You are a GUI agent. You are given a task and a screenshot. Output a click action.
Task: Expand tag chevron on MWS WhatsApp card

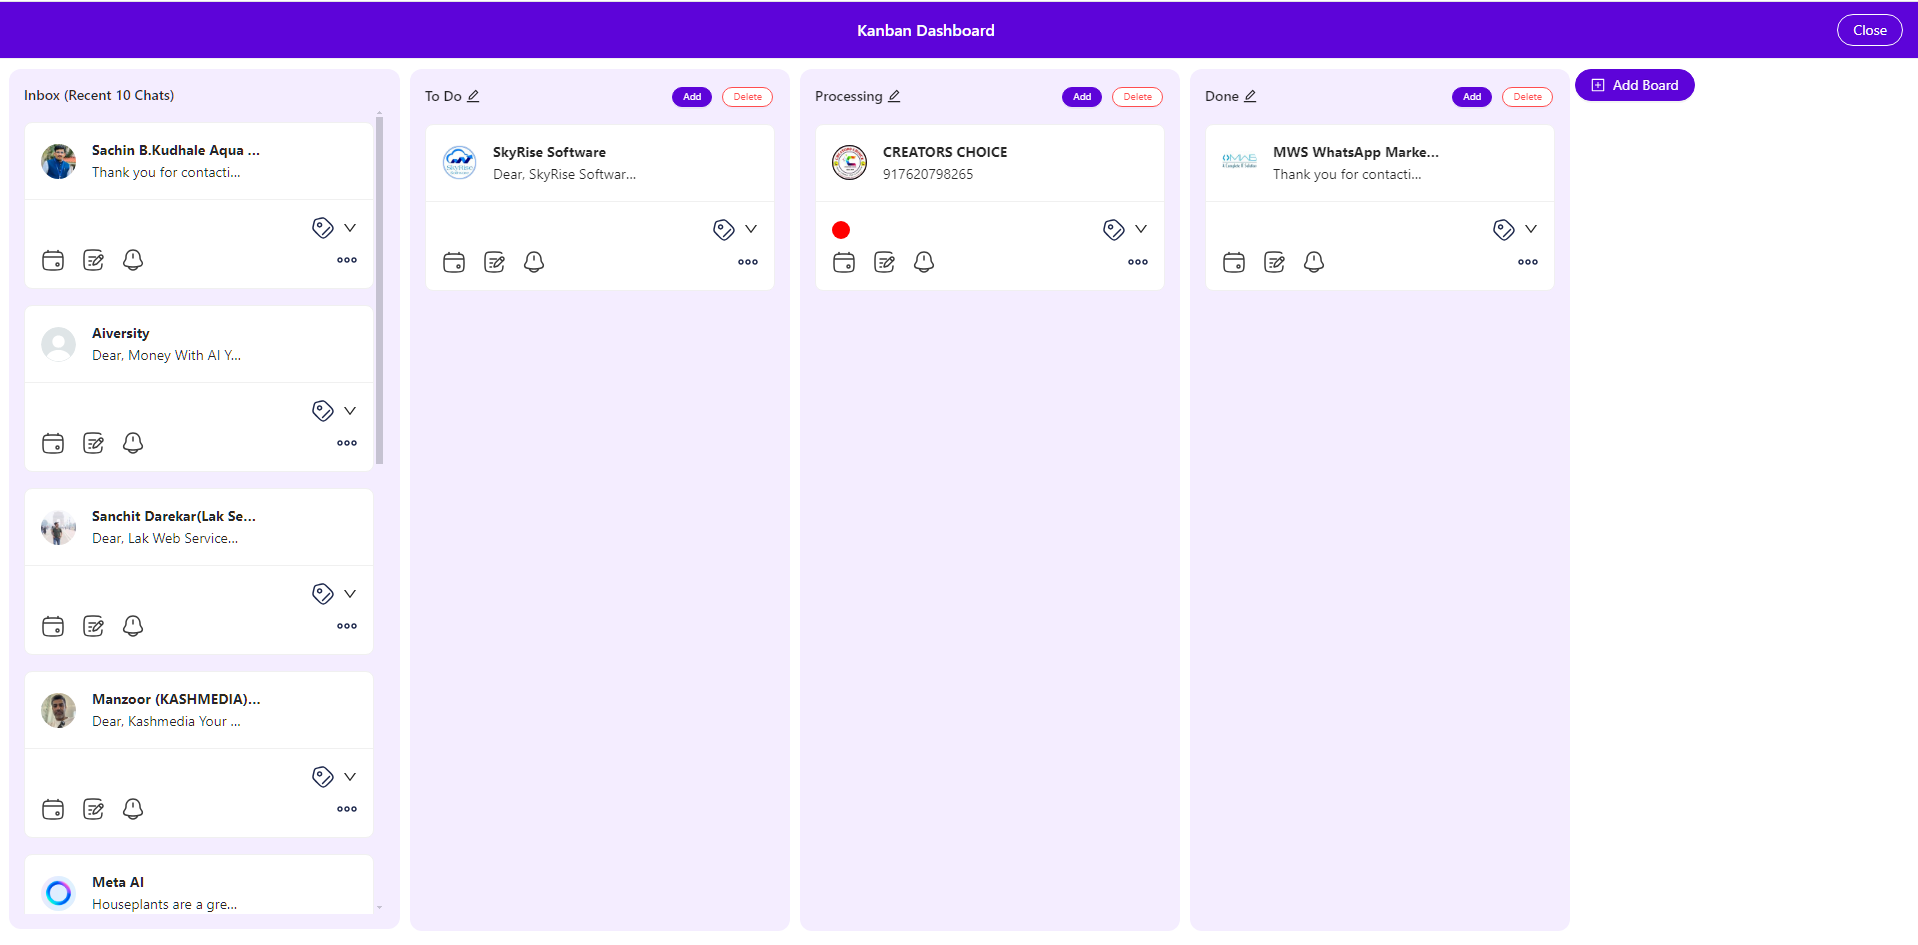[x=1531, y=230]
